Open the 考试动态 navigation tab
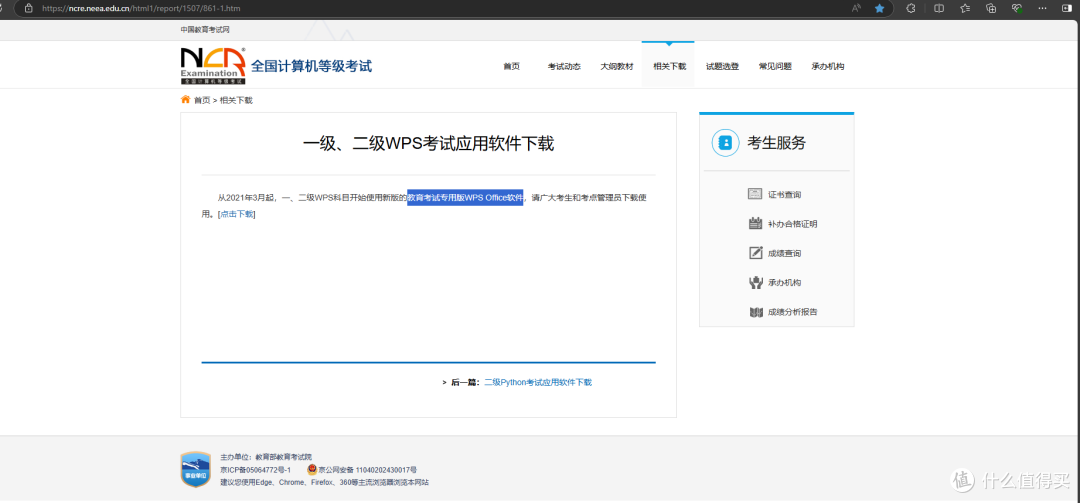The width and height of the screenshot is (1080, 503). pos(564,66)
